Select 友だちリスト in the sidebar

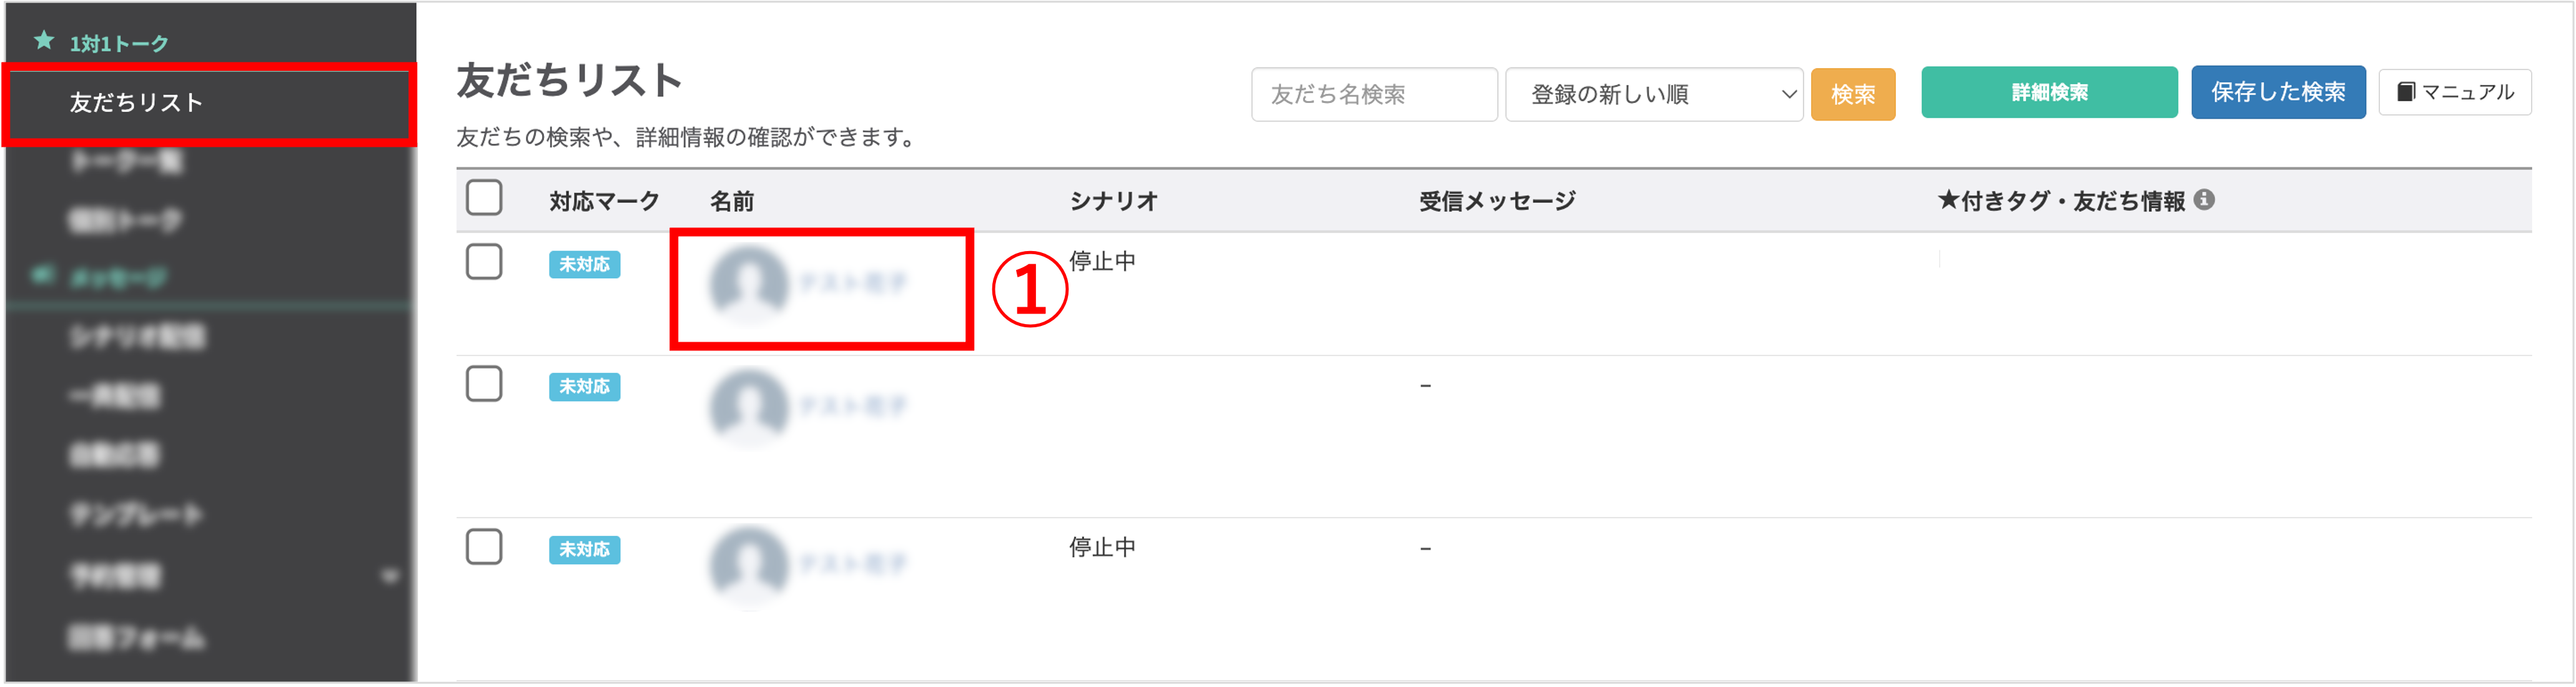(x=136, y=102)
